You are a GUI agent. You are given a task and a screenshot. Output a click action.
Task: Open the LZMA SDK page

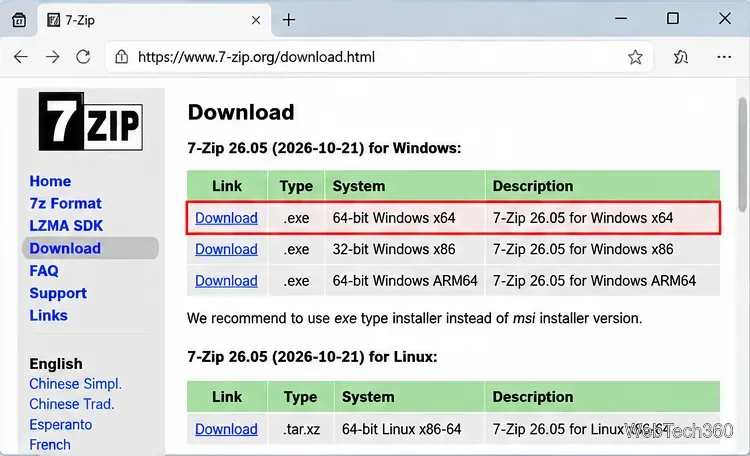click(66, 226)
